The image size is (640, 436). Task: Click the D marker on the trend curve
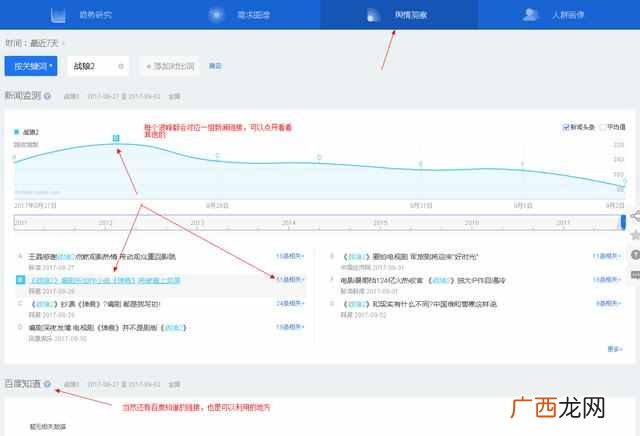[x=319, y=157]
